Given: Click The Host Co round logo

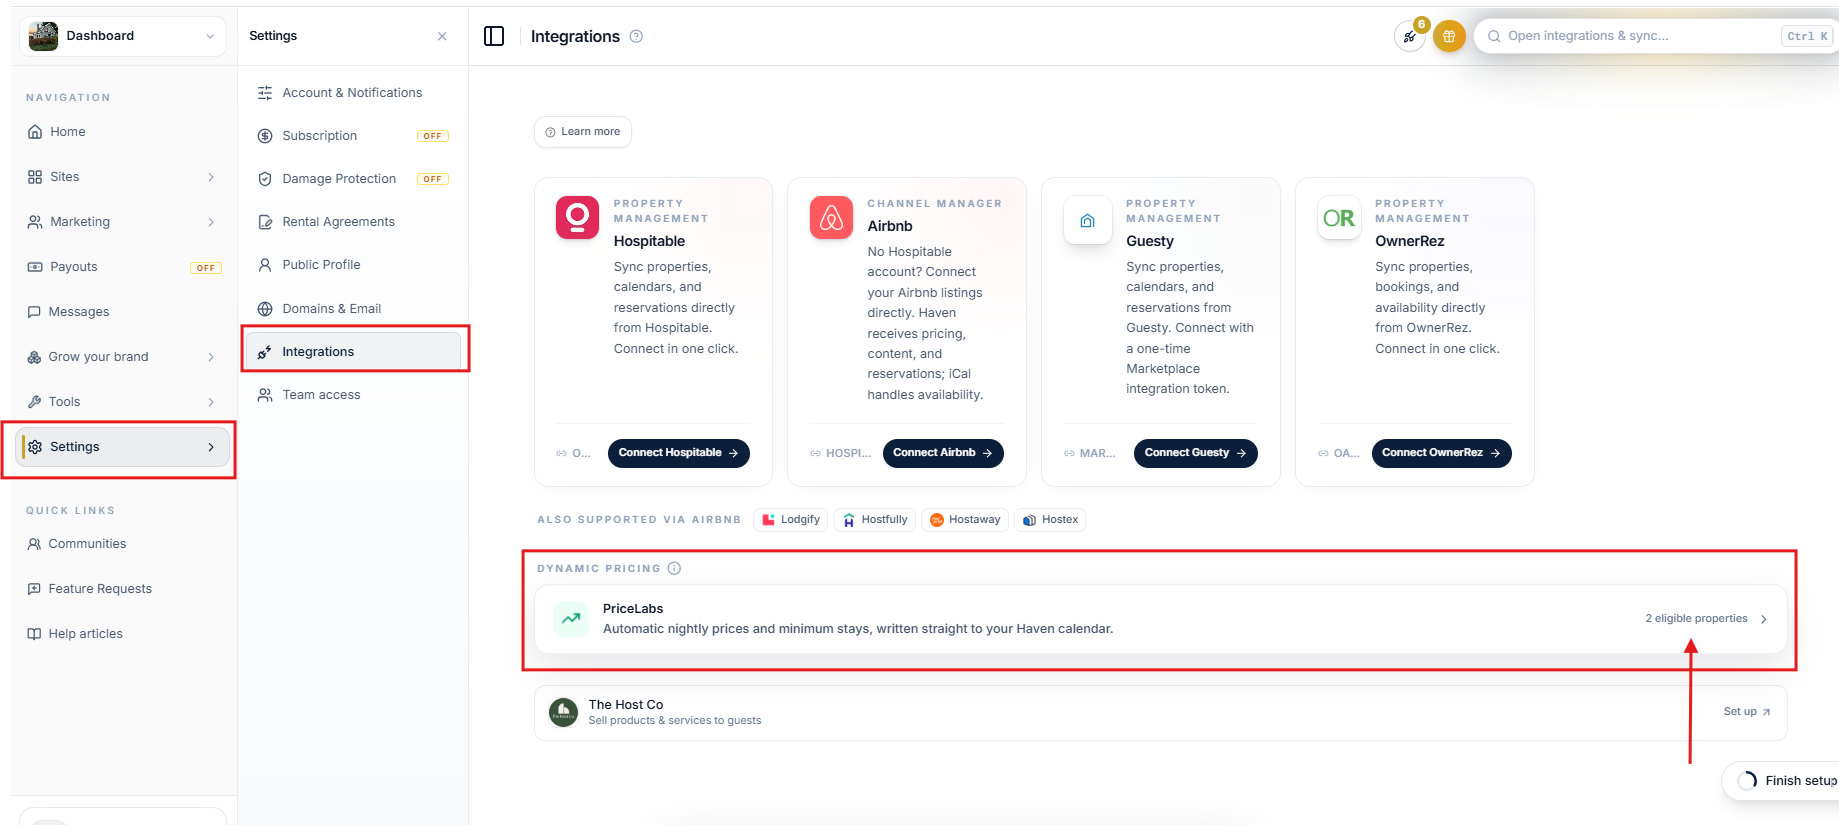Looking at the screenshot, I should click(x=564, y=712).
